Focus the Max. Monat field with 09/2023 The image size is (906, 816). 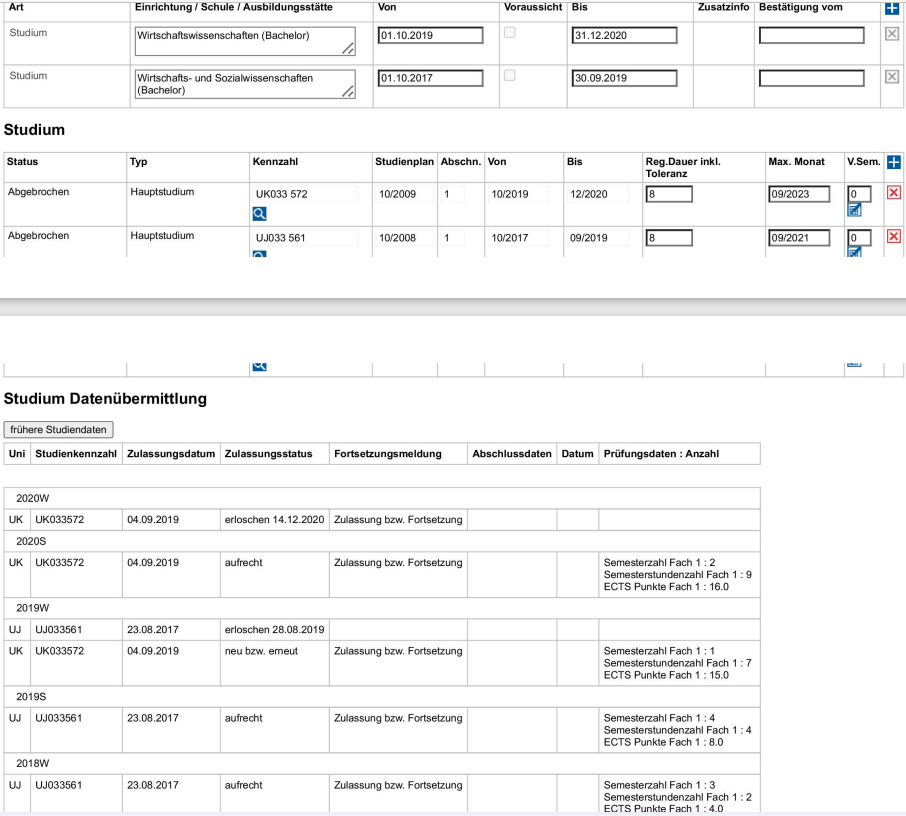pyautogui.click(x=798, y=194)
